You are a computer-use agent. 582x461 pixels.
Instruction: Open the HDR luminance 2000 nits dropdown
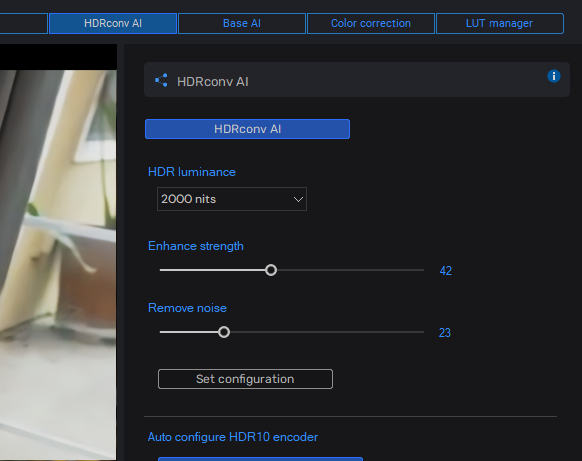232,199
